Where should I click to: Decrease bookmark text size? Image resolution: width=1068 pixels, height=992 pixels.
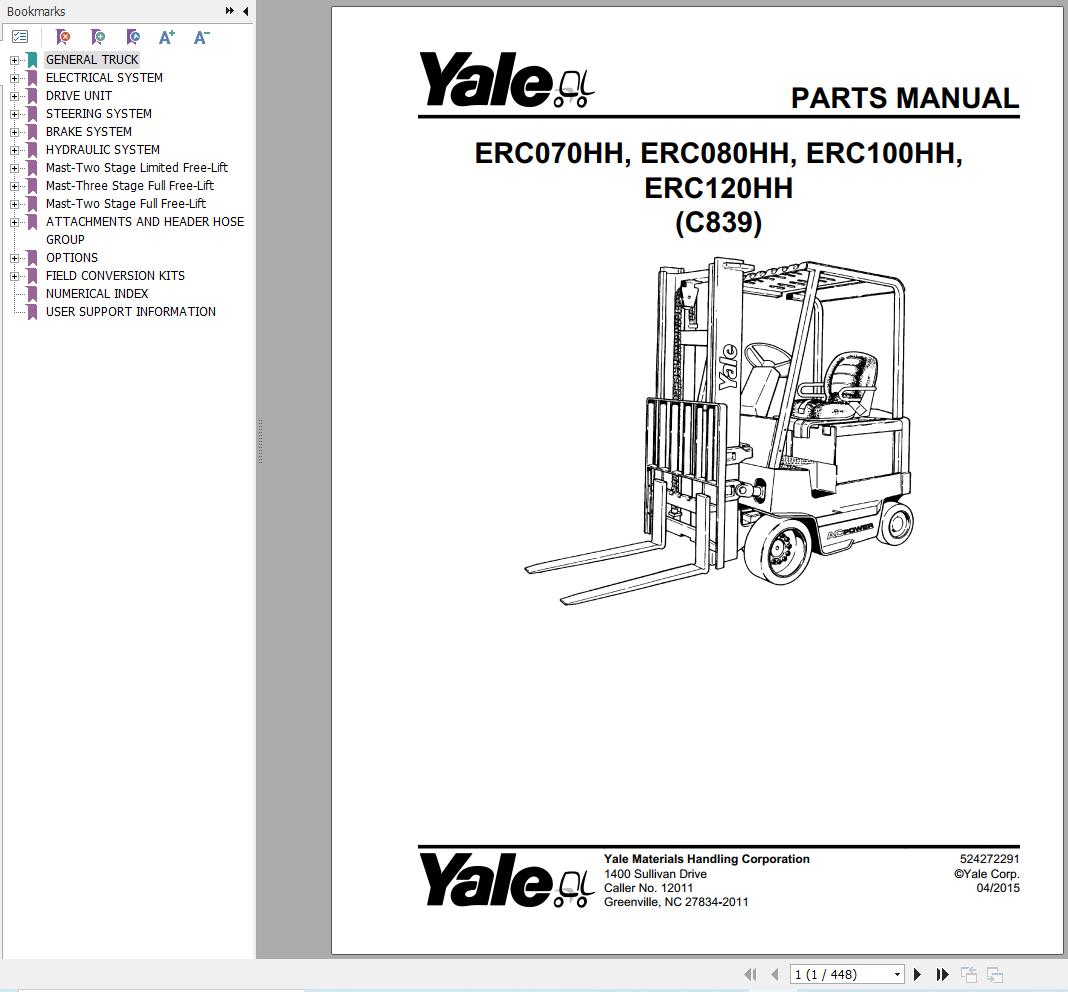(x=200, y=37)
